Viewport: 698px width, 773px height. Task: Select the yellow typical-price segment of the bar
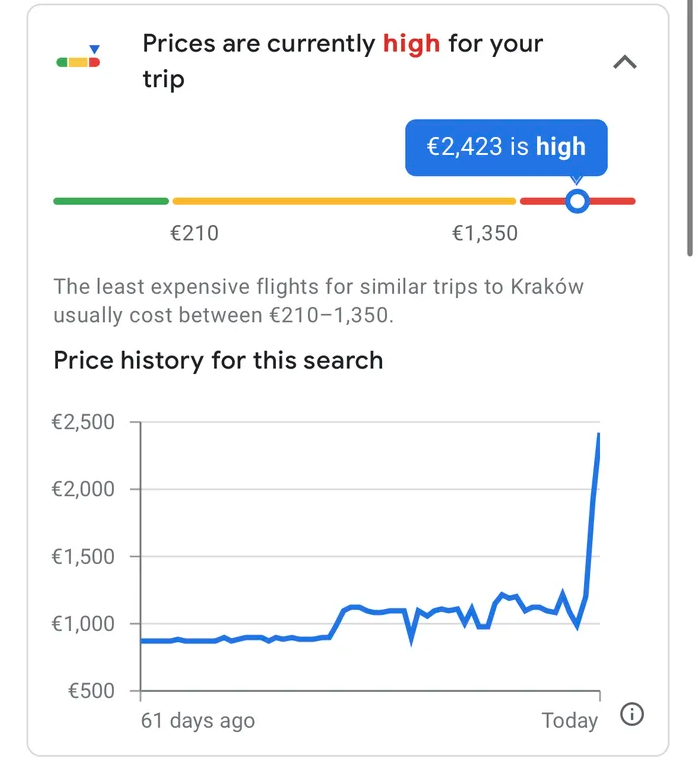[x=344, y=201]
